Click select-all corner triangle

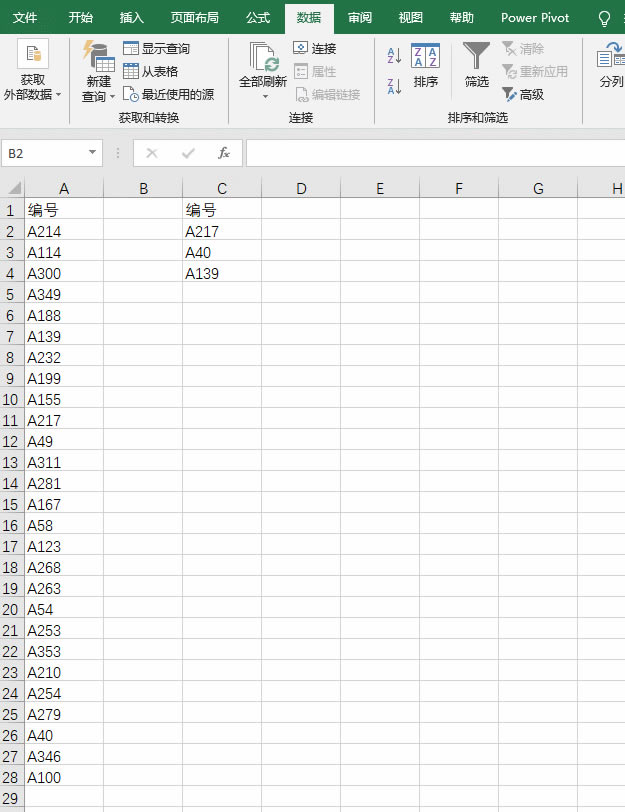click(x=13, y=187)
